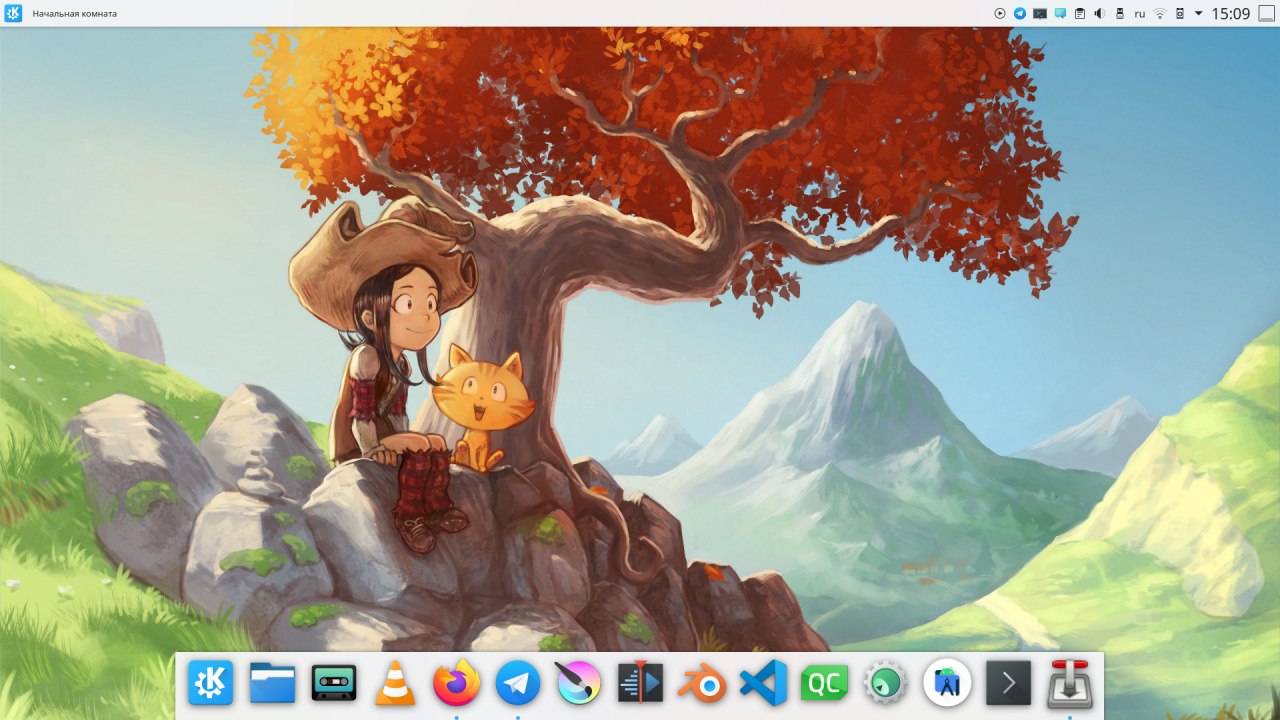Open the gear-shaped system monitor app
1280x720 pixels.
pos(886,684)
